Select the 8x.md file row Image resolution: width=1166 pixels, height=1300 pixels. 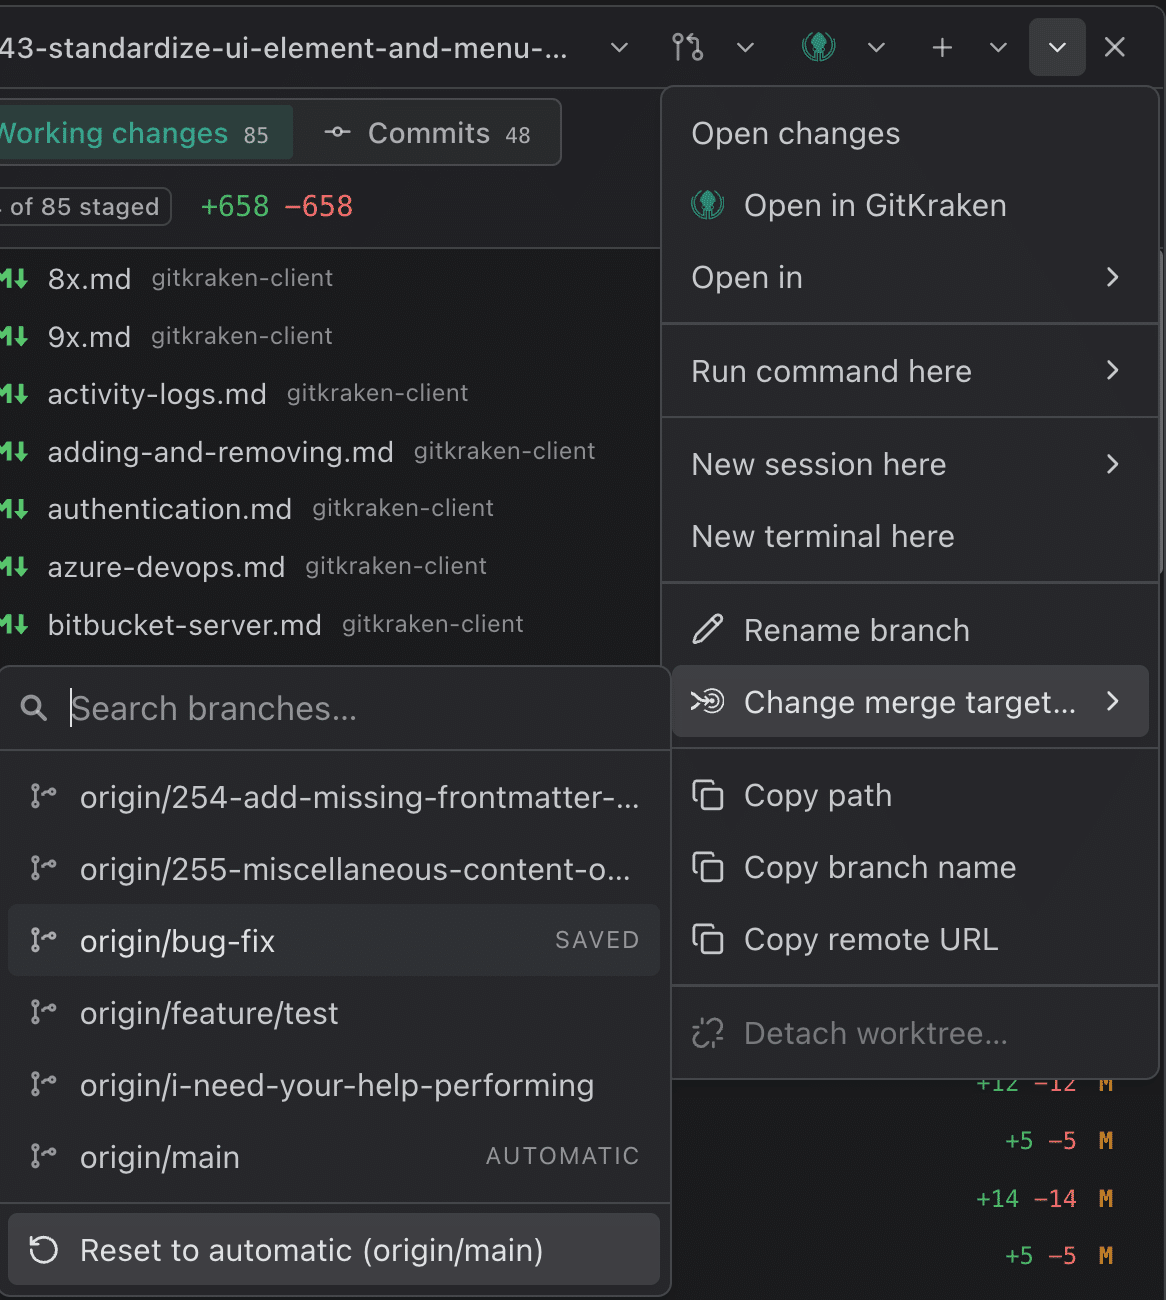click(330, 278)
